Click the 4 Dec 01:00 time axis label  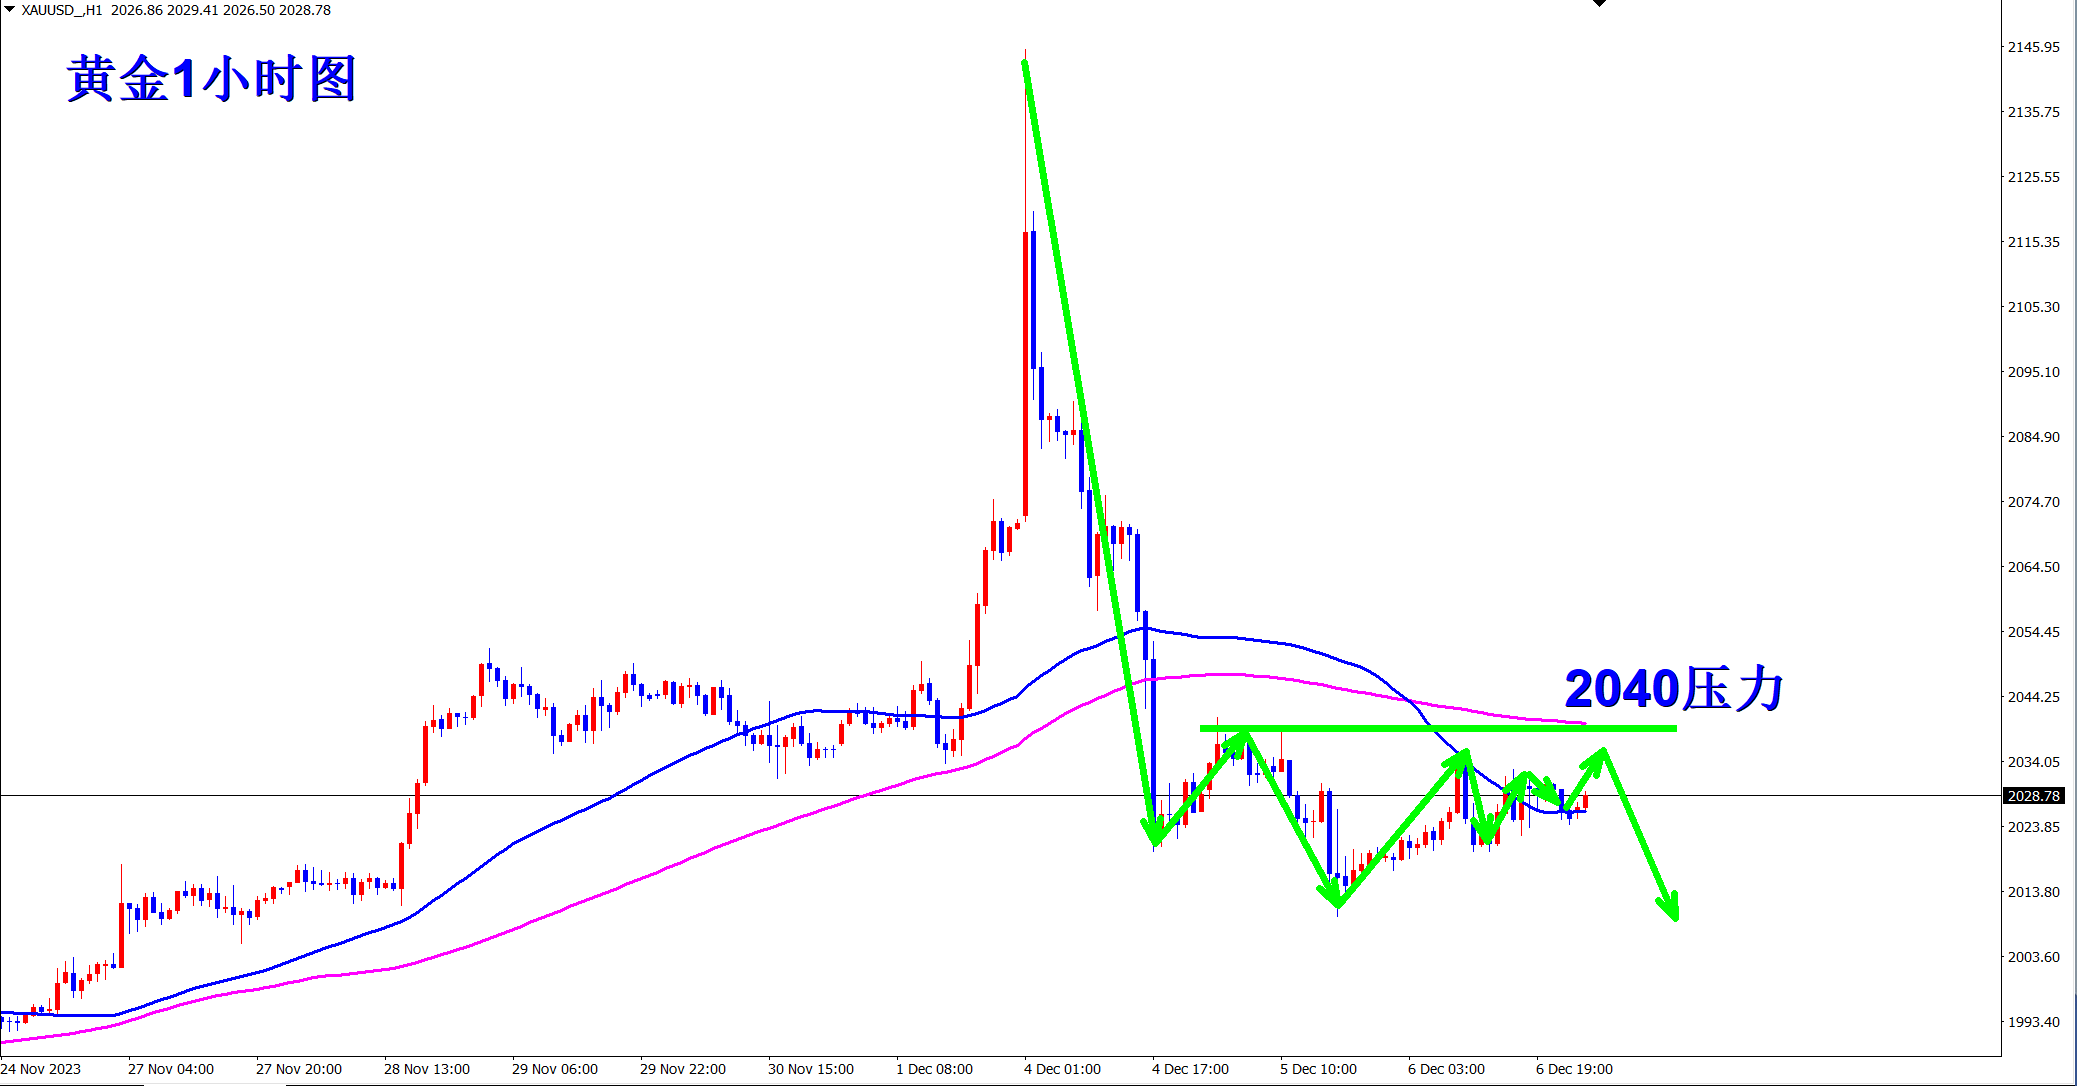coord(1062,1069)
